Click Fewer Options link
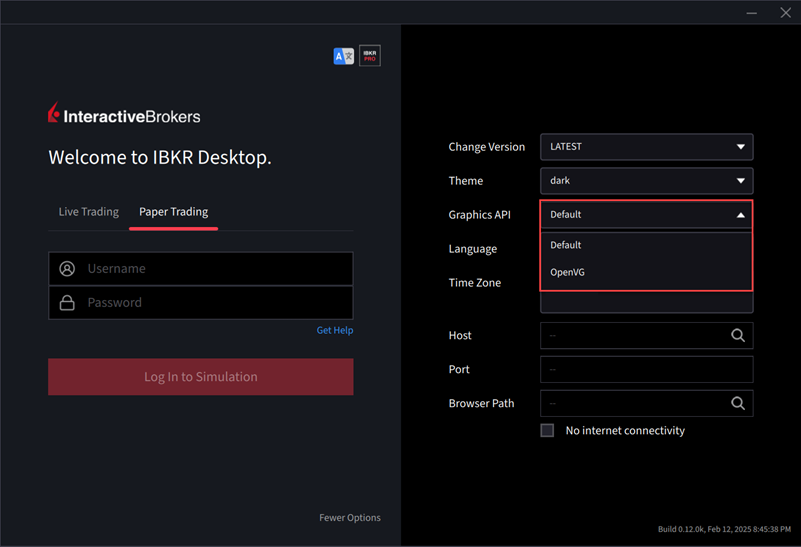 (350, 517)
